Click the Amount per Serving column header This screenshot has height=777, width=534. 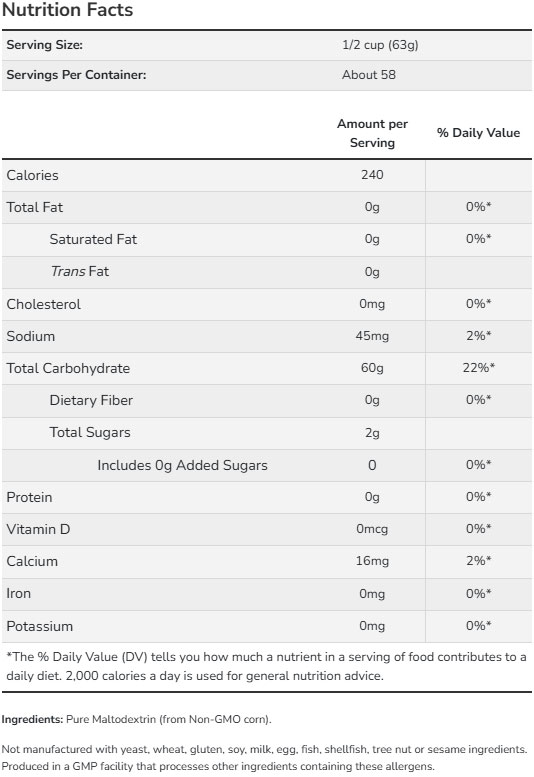click(x=373, y=133)
